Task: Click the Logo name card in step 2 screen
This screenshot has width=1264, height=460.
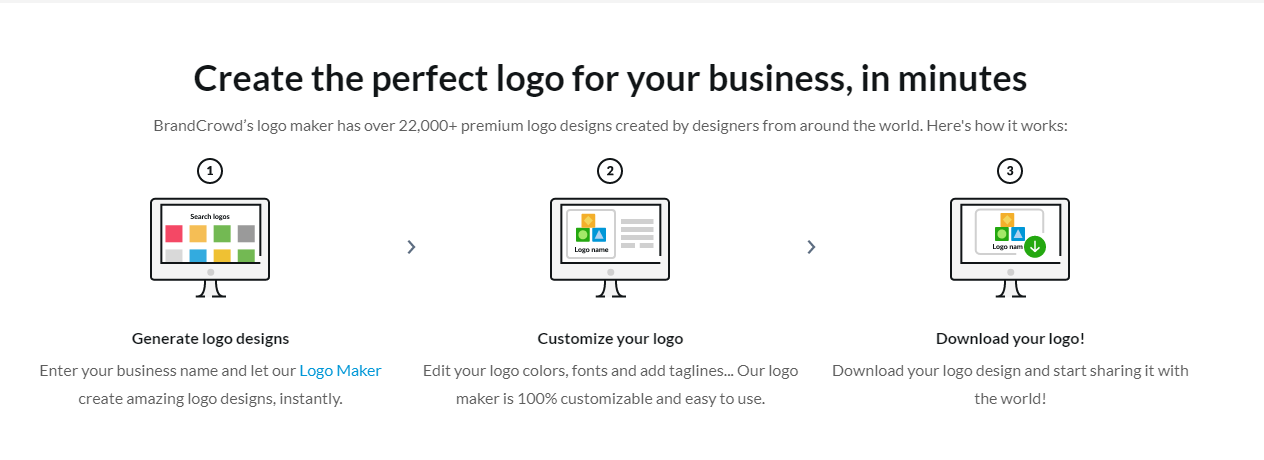Action: (x=591, y=233)
